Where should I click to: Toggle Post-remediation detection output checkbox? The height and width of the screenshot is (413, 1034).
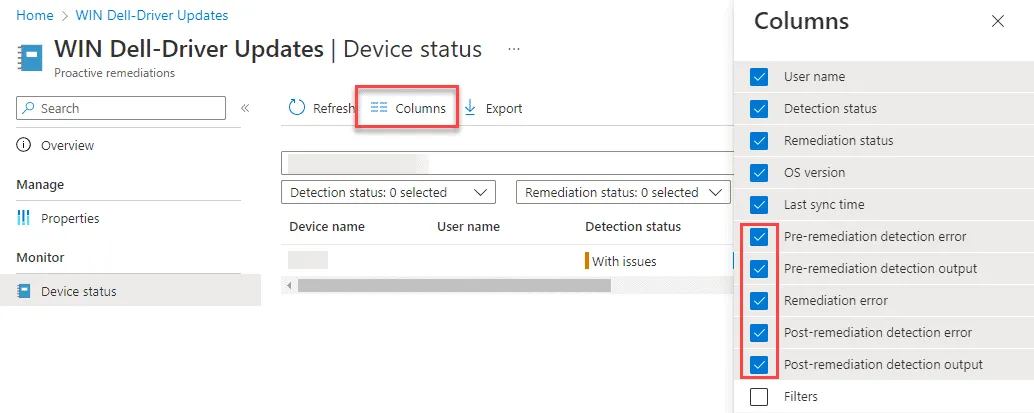click(759, 364)
